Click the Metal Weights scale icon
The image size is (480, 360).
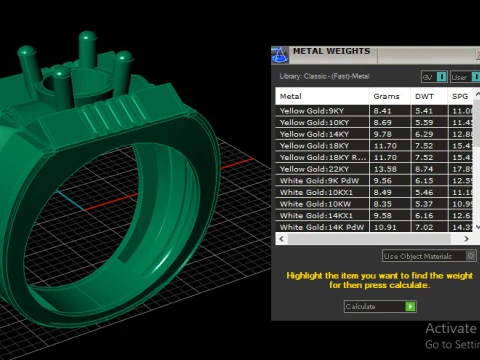[280, 55]
